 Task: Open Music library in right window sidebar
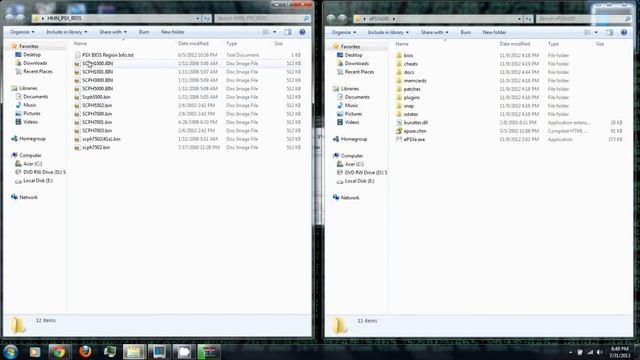(351, 105)
